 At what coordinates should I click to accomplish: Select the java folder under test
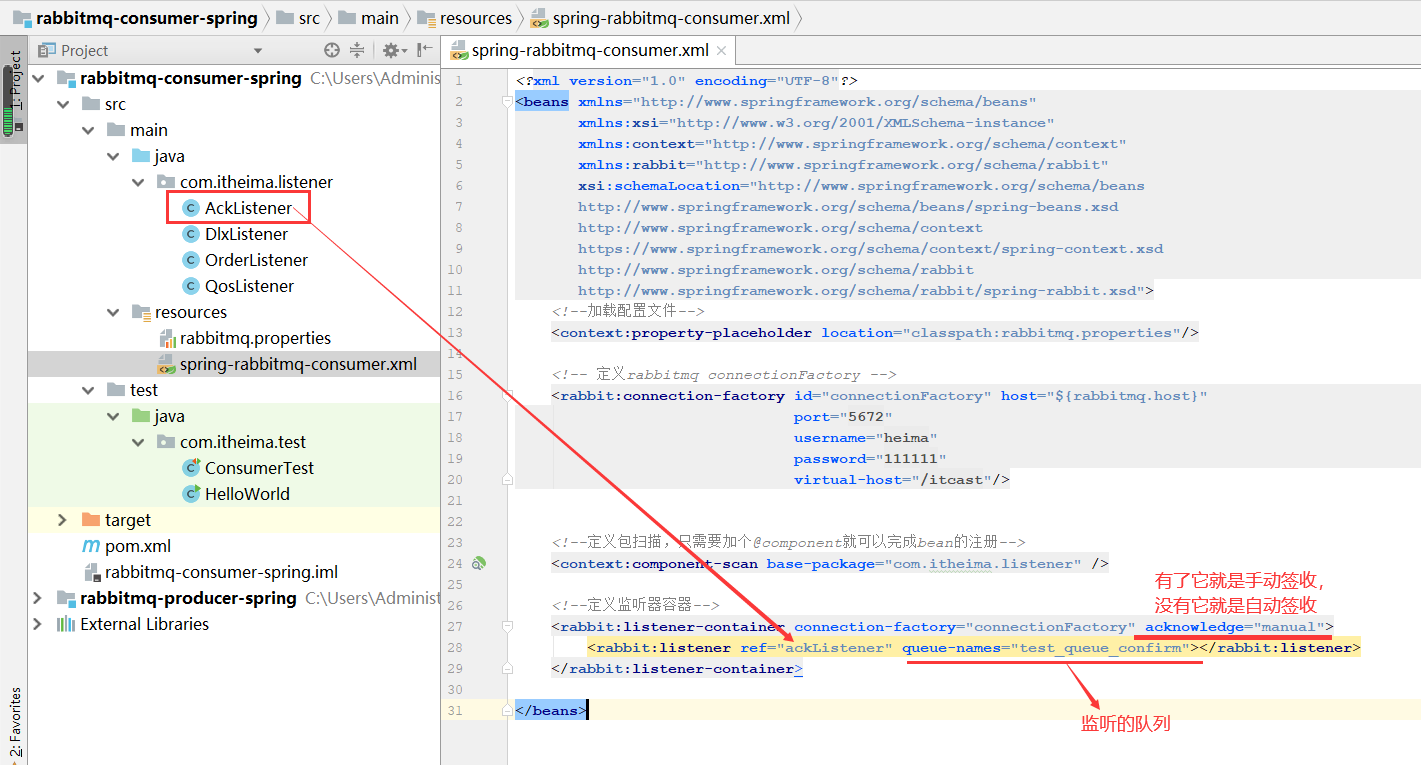click(169, 416)
